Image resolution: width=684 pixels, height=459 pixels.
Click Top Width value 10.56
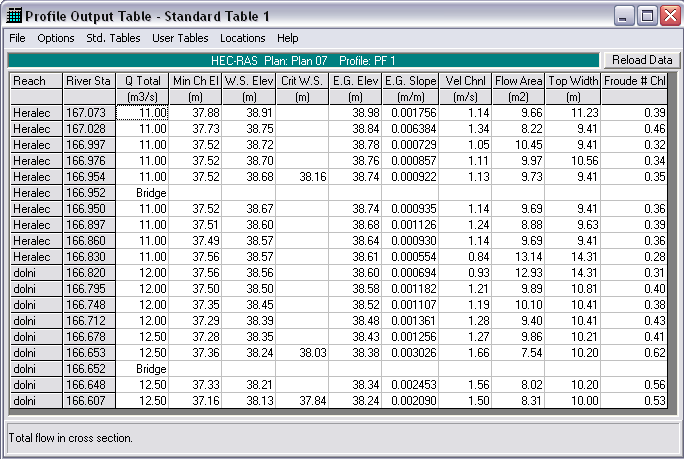click(573, 161)
